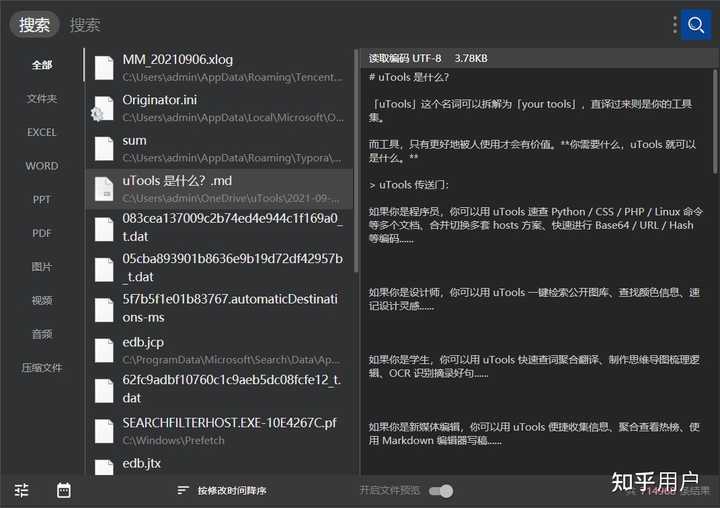Click the uTools 是什么？.md file icon
The image size is (720, 508).
pos(104,189)
